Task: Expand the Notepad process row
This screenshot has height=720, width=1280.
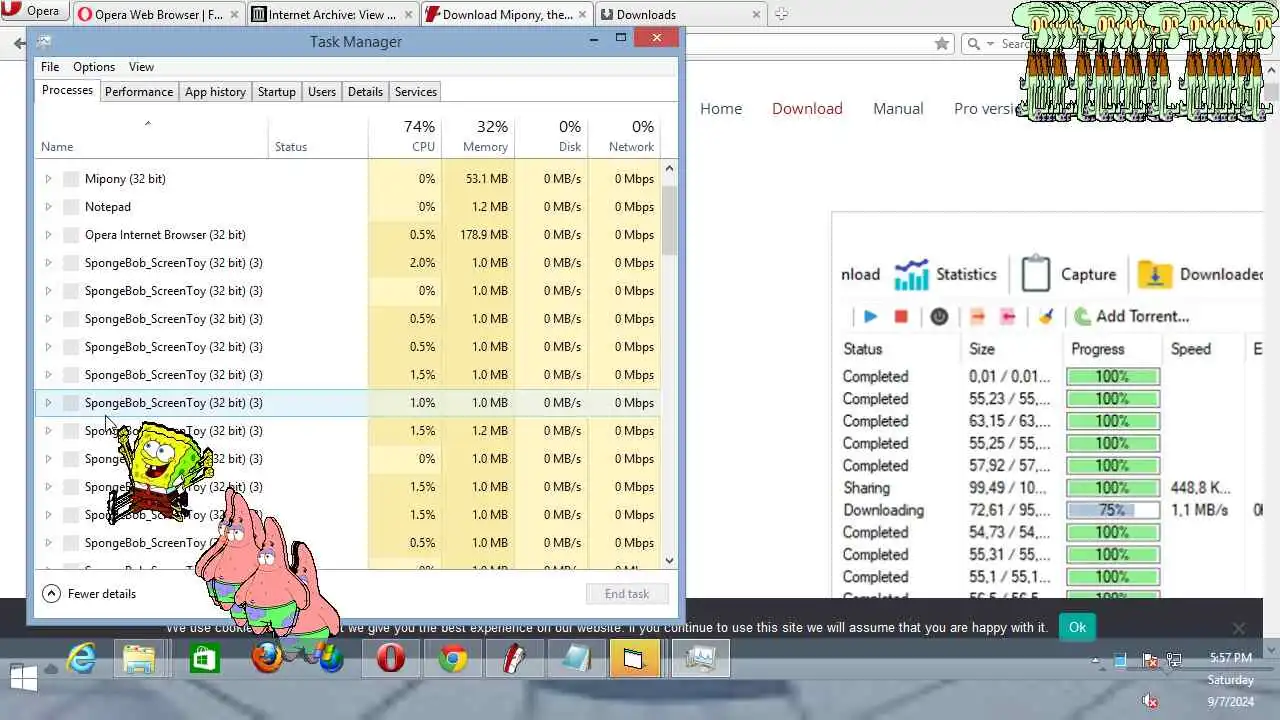Action: pyautogui.click(x=48, y=207)
